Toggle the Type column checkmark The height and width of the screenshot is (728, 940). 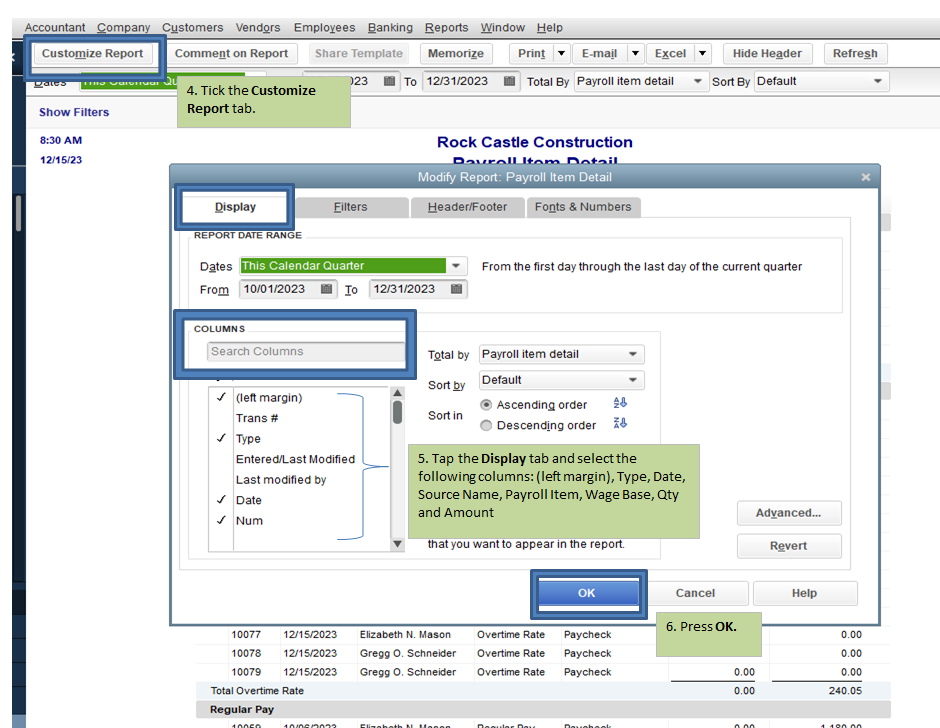point(221,438)
